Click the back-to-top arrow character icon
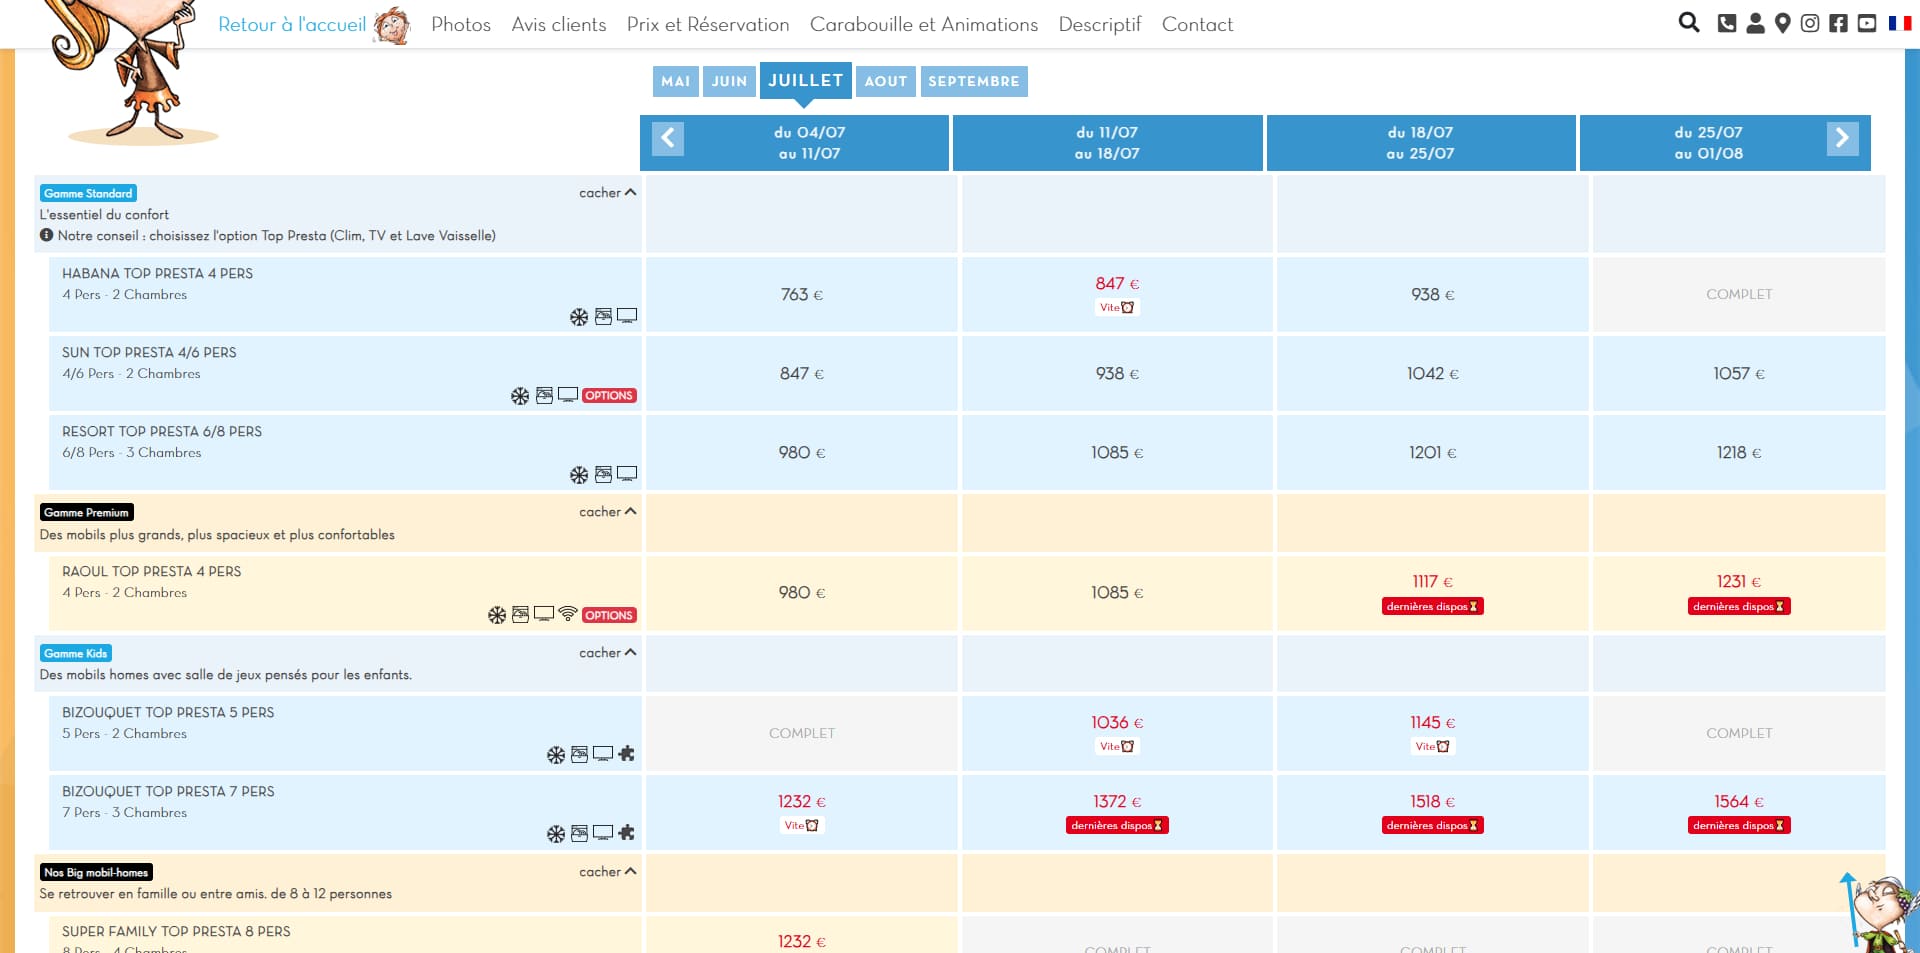Viewport: 1920px width, 953px height. coord(1875,910)
